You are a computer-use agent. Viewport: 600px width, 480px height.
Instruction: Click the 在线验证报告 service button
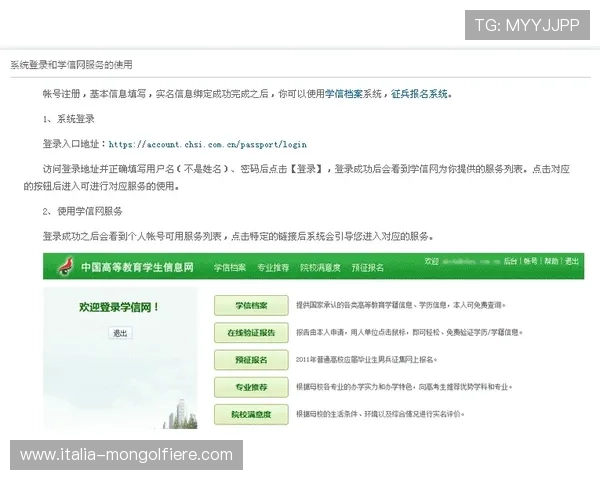pos(251,333)
